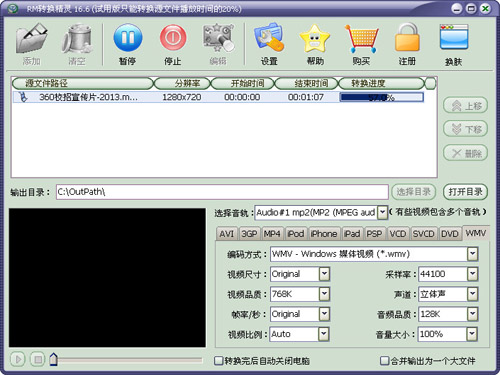
Task: Select file name 360校招宣传片-2013.m...
Action: point(88,97)
